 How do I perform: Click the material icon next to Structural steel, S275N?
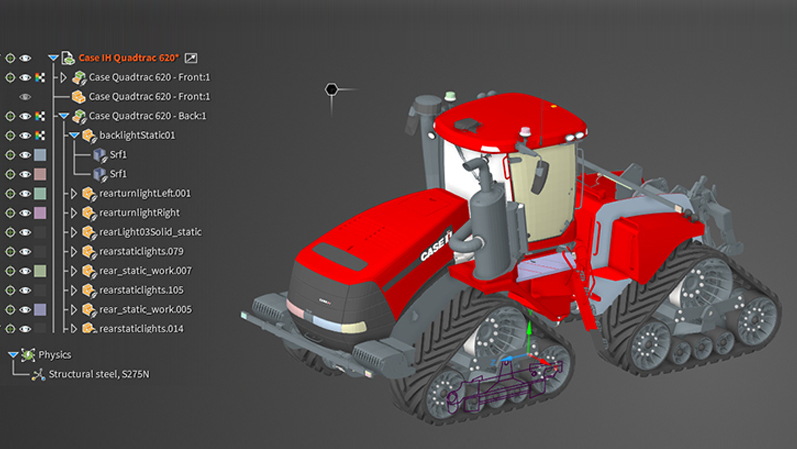tap(38, 375)
